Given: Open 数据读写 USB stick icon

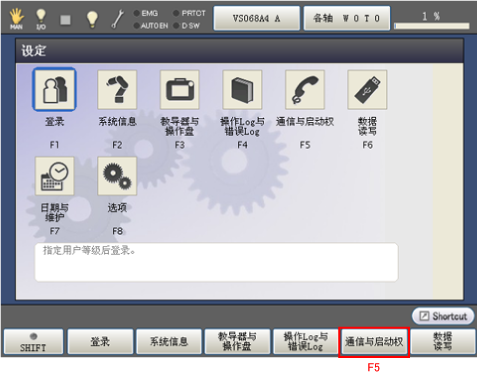Looking at the screenshot, I should point(367,89).
